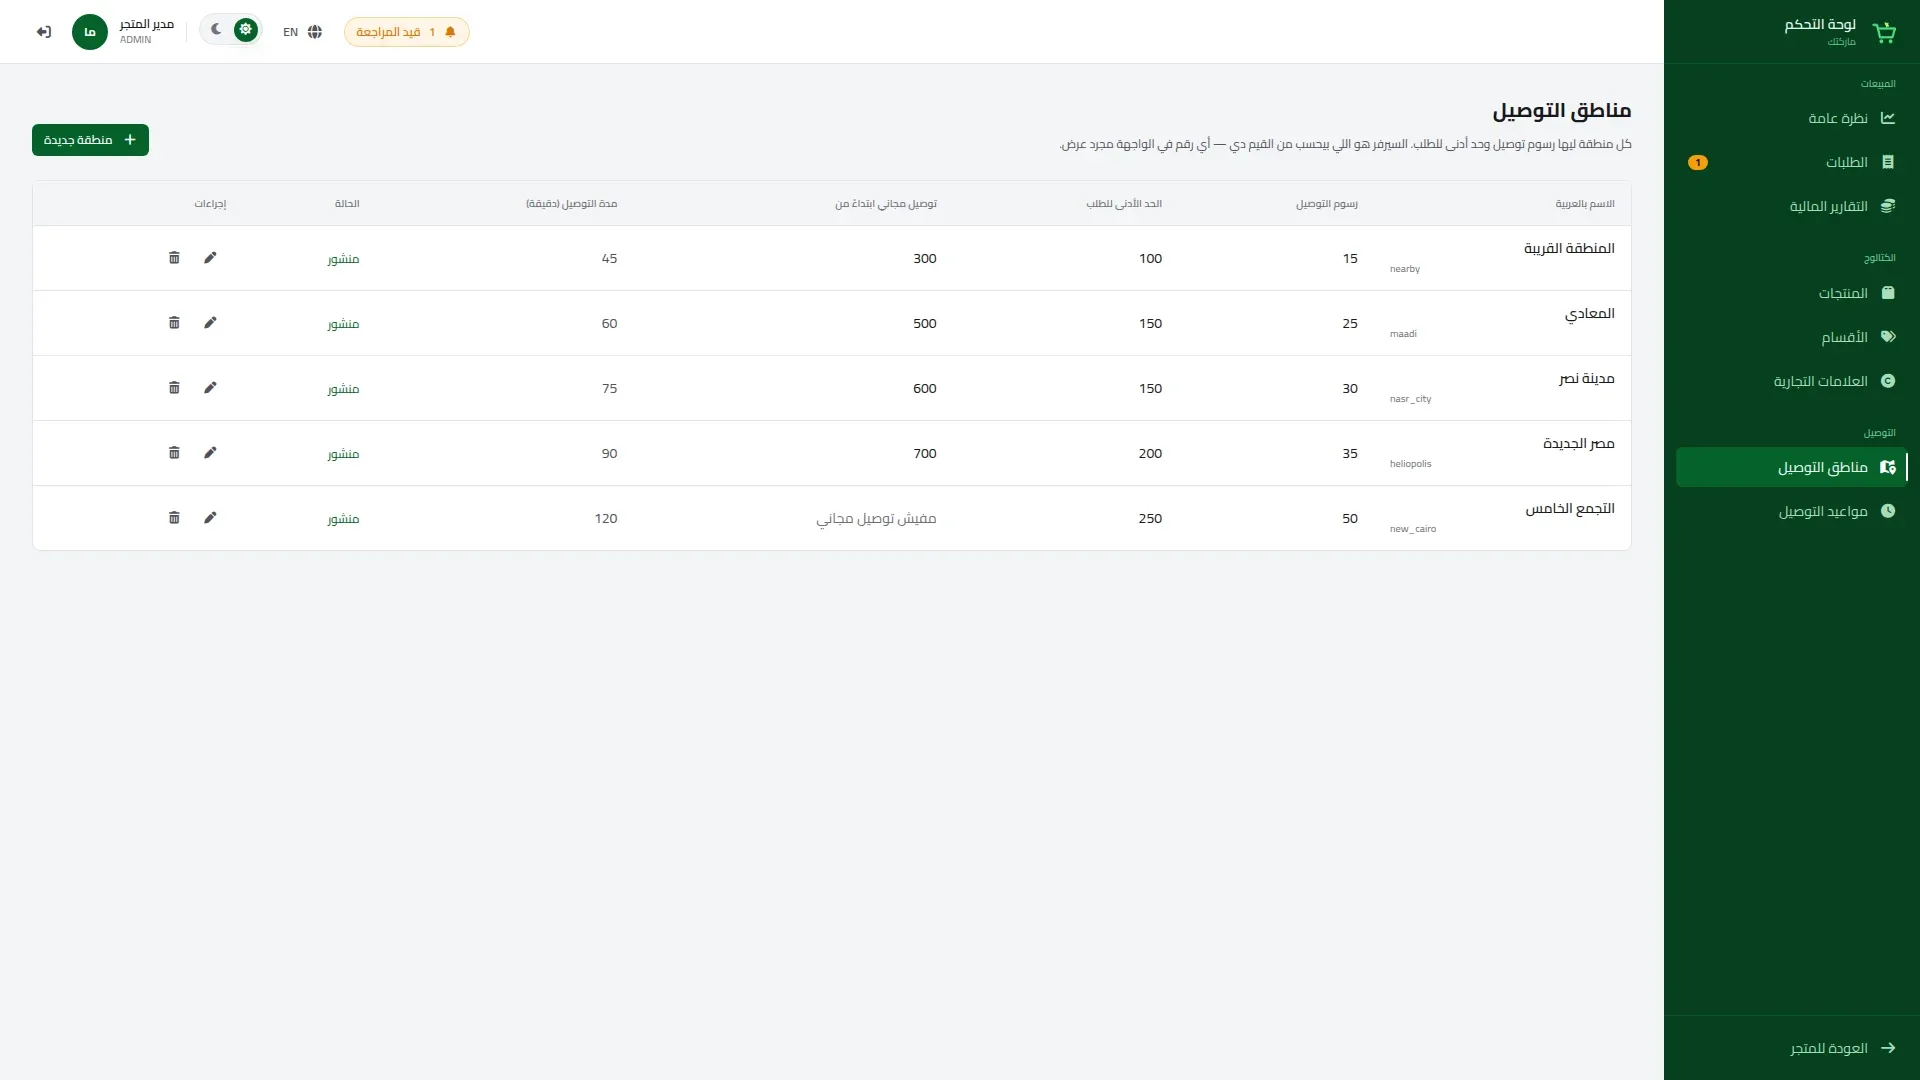Click the مدير المتجر user name
This screenshot has width=1920, height=1080.
pos(147,24)
